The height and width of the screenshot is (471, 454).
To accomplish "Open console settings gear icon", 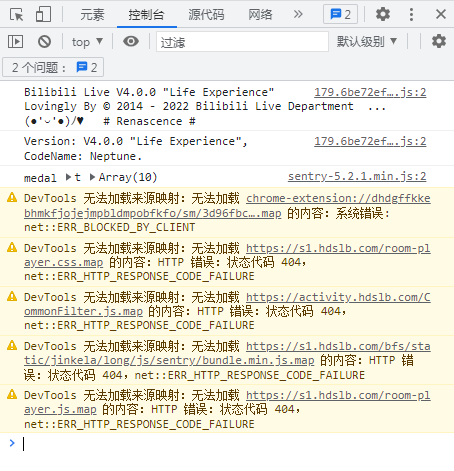I will click(439, 41).
